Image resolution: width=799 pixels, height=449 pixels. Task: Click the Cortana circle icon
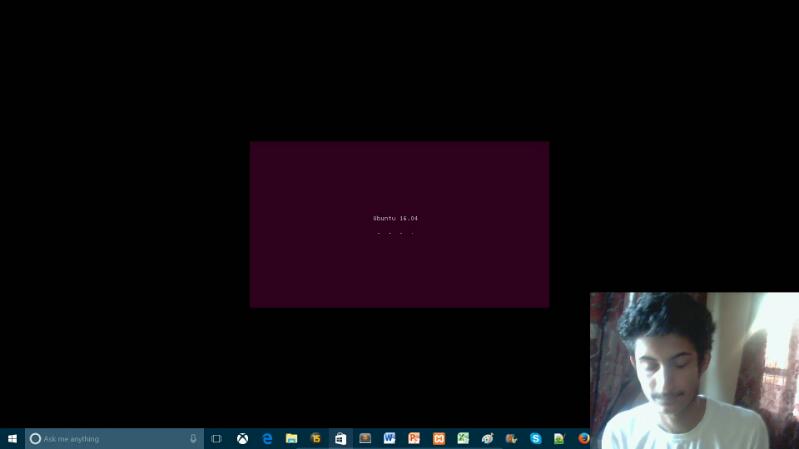click(x=35, y=438)
